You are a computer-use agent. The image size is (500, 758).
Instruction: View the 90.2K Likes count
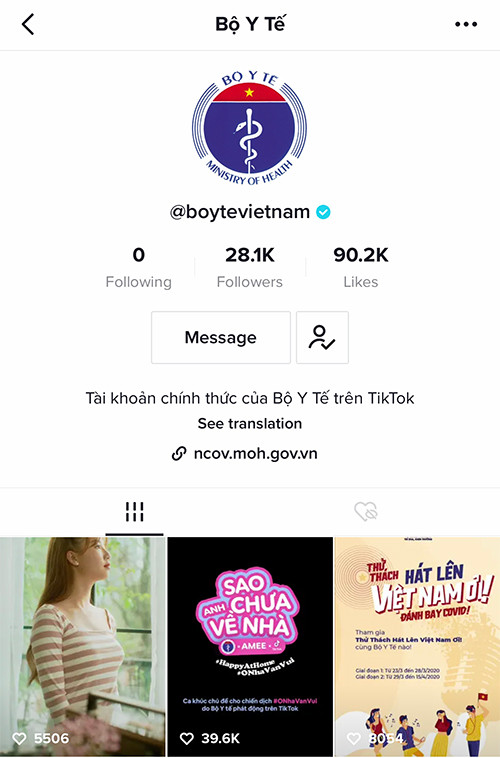click(361, 267)
